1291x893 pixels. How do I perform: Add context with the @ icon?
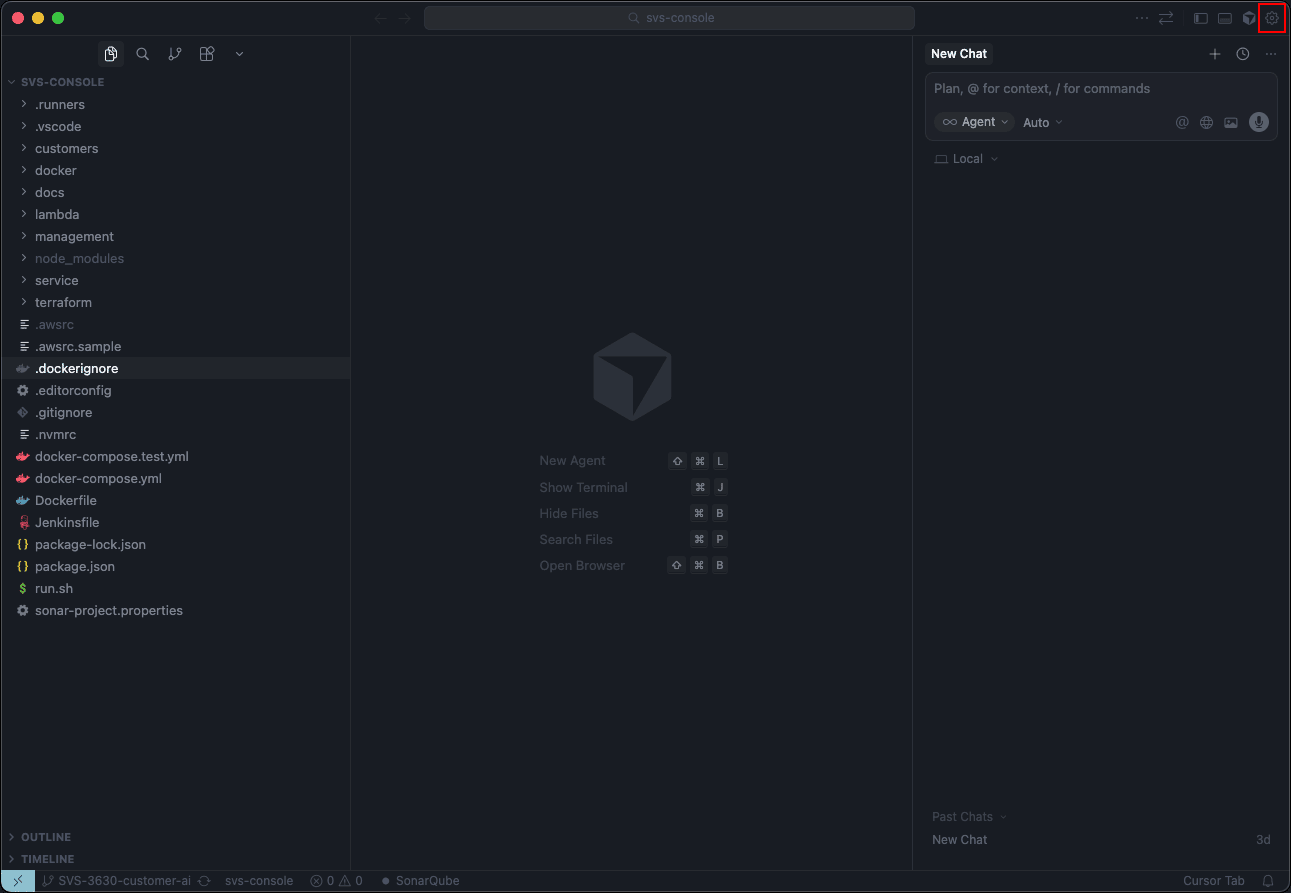pyautogui.click(x=1182, y=122)
